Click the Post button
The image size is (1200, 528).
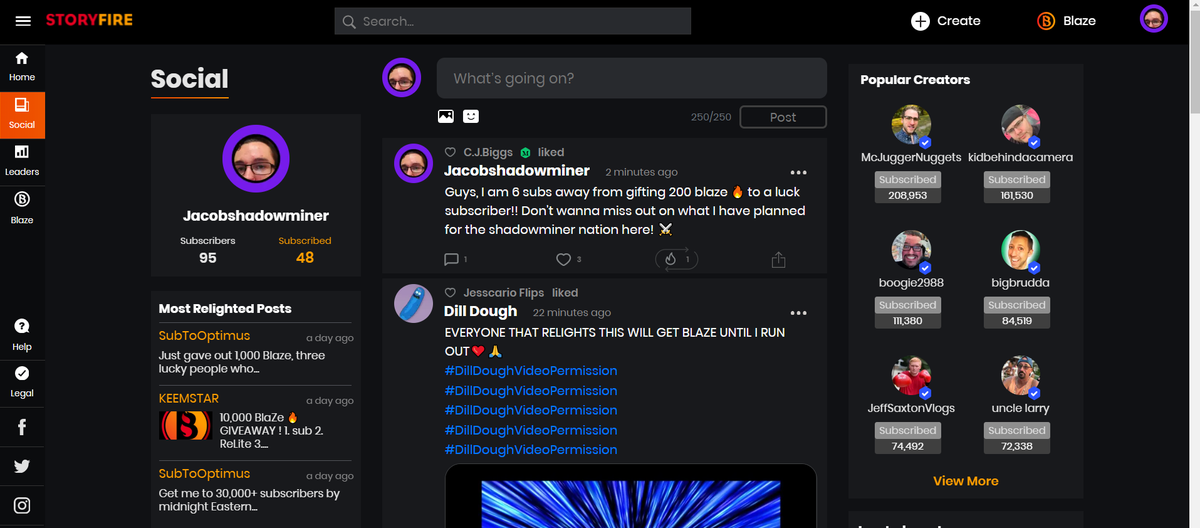point(783,117)
